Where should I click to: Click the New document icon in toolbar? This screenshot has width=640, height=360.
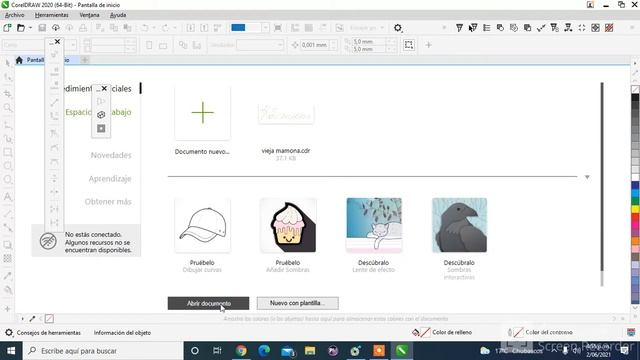point(7,28)
